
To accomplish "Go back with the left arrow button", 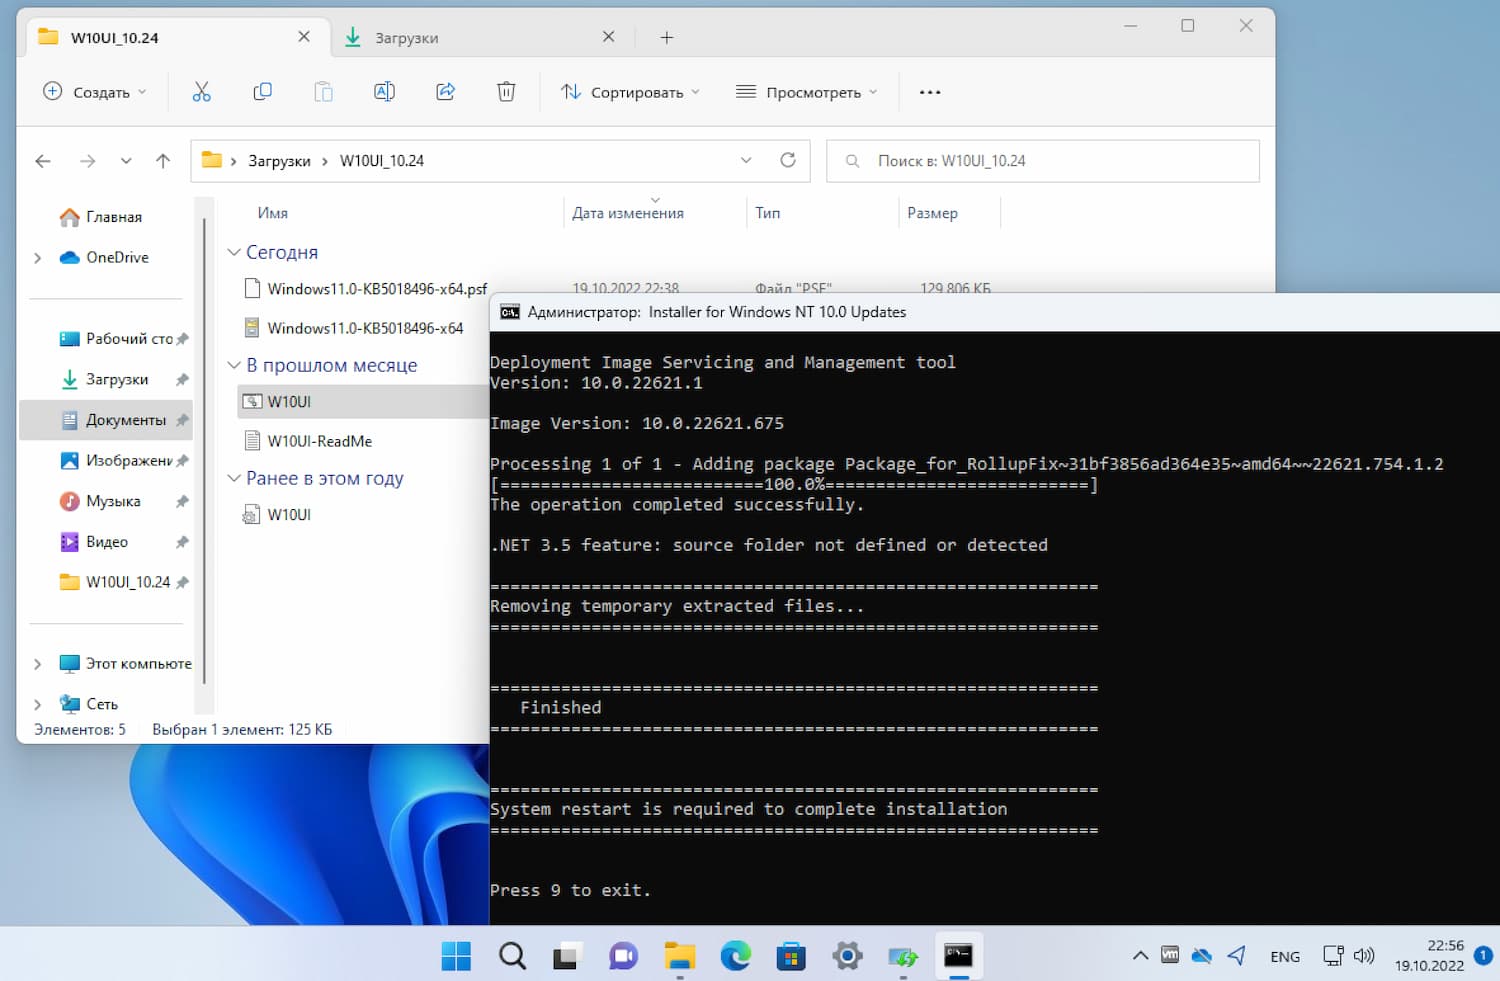I will [43, 161].
